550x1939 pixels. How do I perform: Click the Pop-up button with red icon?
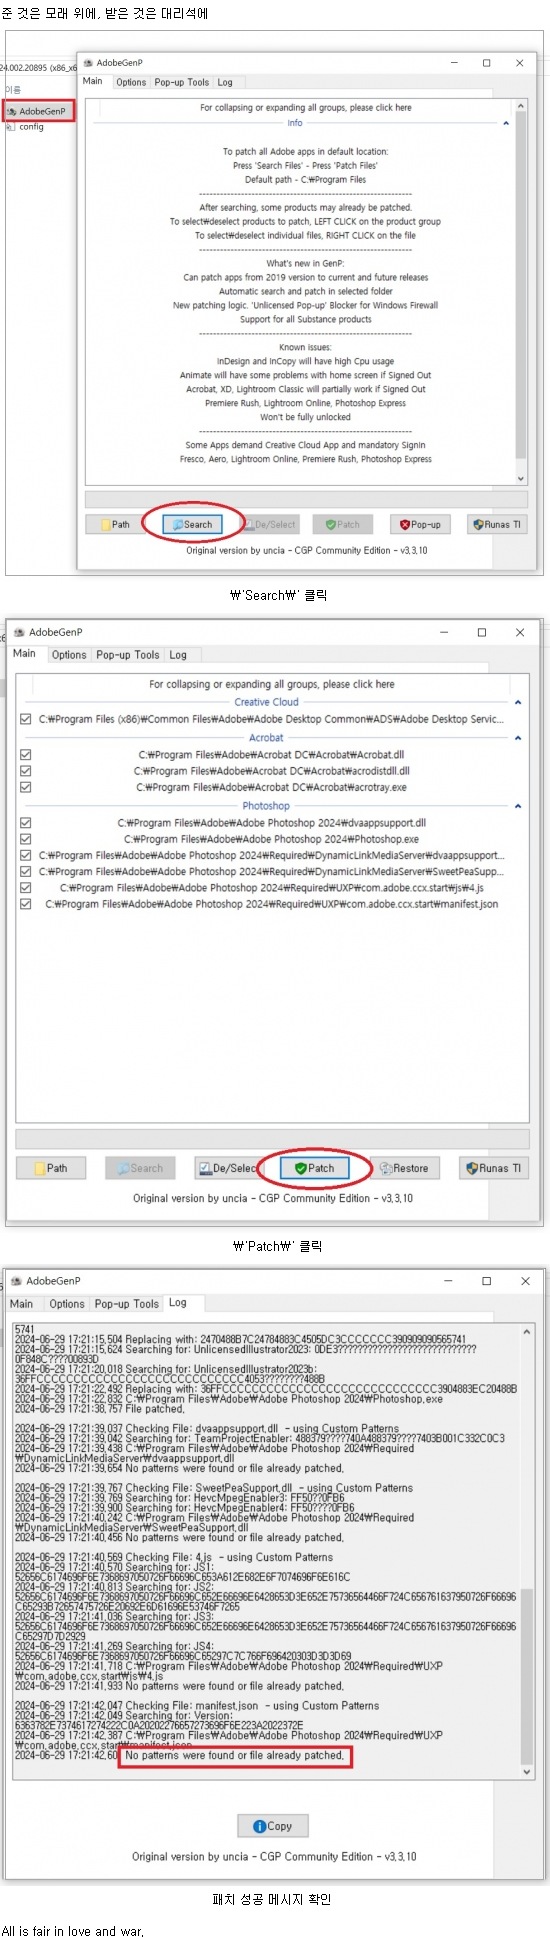coord(420,524)
